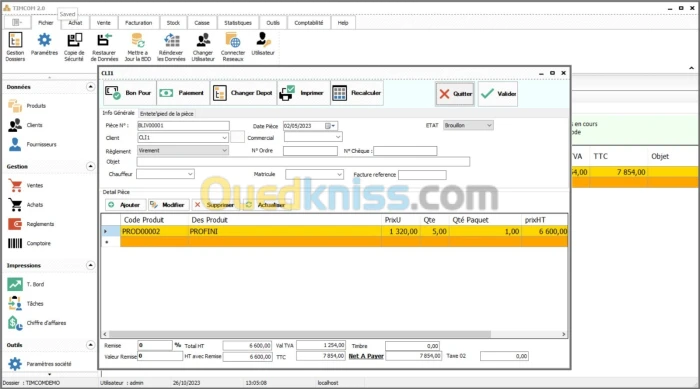This screenshot has width=700, height=389.
Task: Collapse the Outils sidebar section
Action: [x=91, y=345]
